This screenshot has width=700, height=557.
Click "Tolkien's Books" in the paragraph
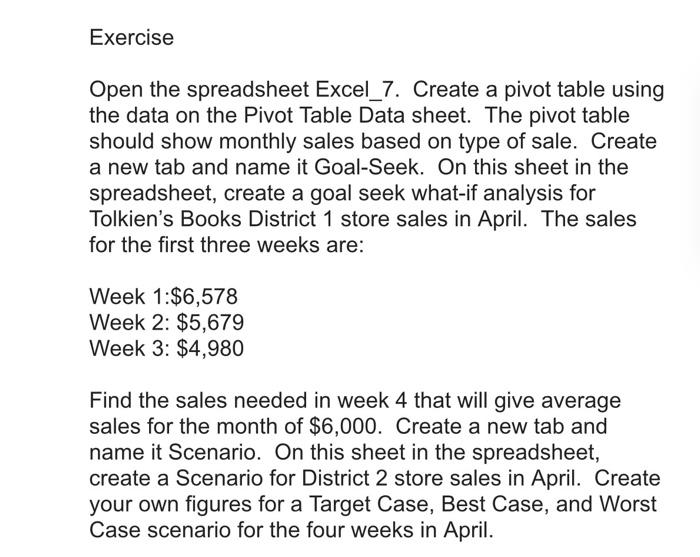point(165,219)
